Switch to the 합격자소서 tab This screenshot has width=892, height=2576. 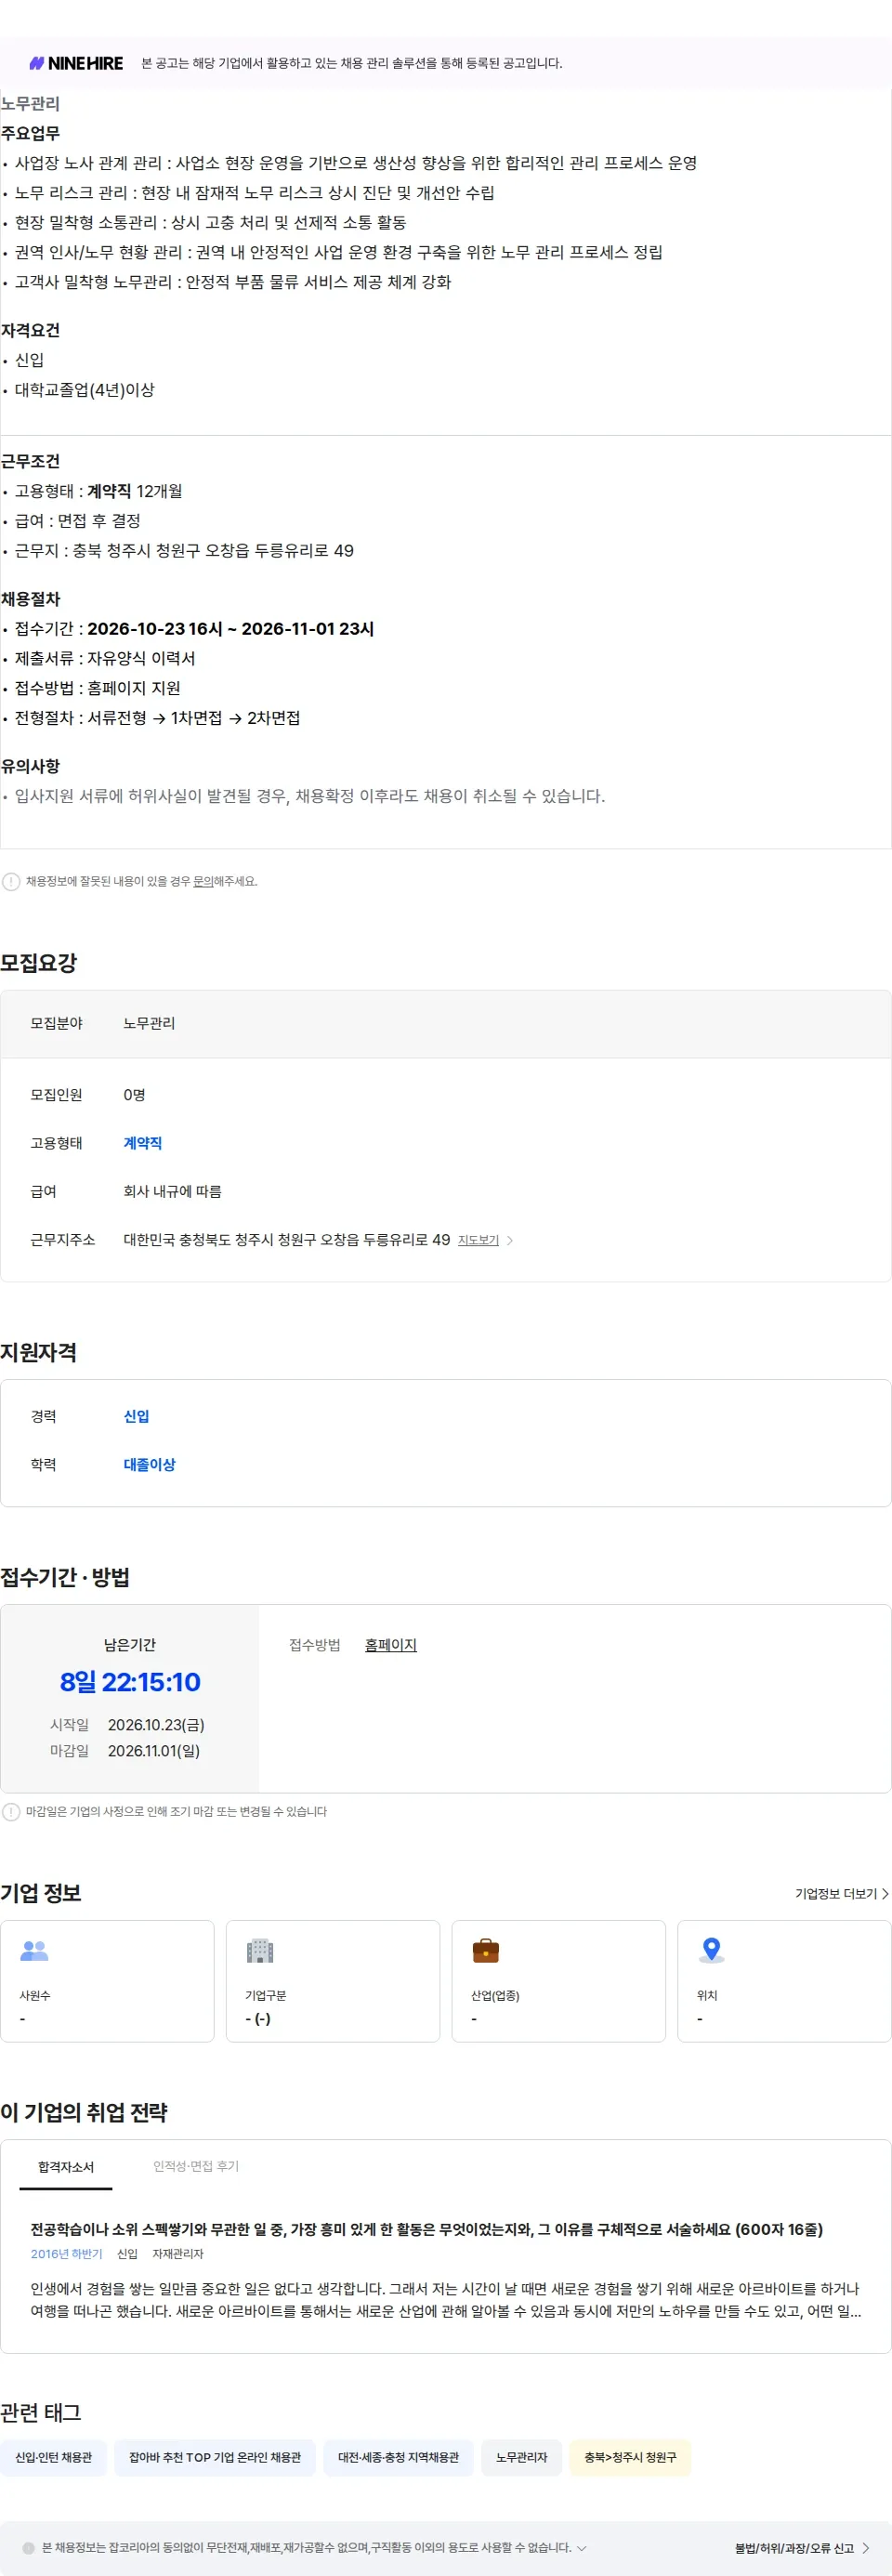point(66,2166)
